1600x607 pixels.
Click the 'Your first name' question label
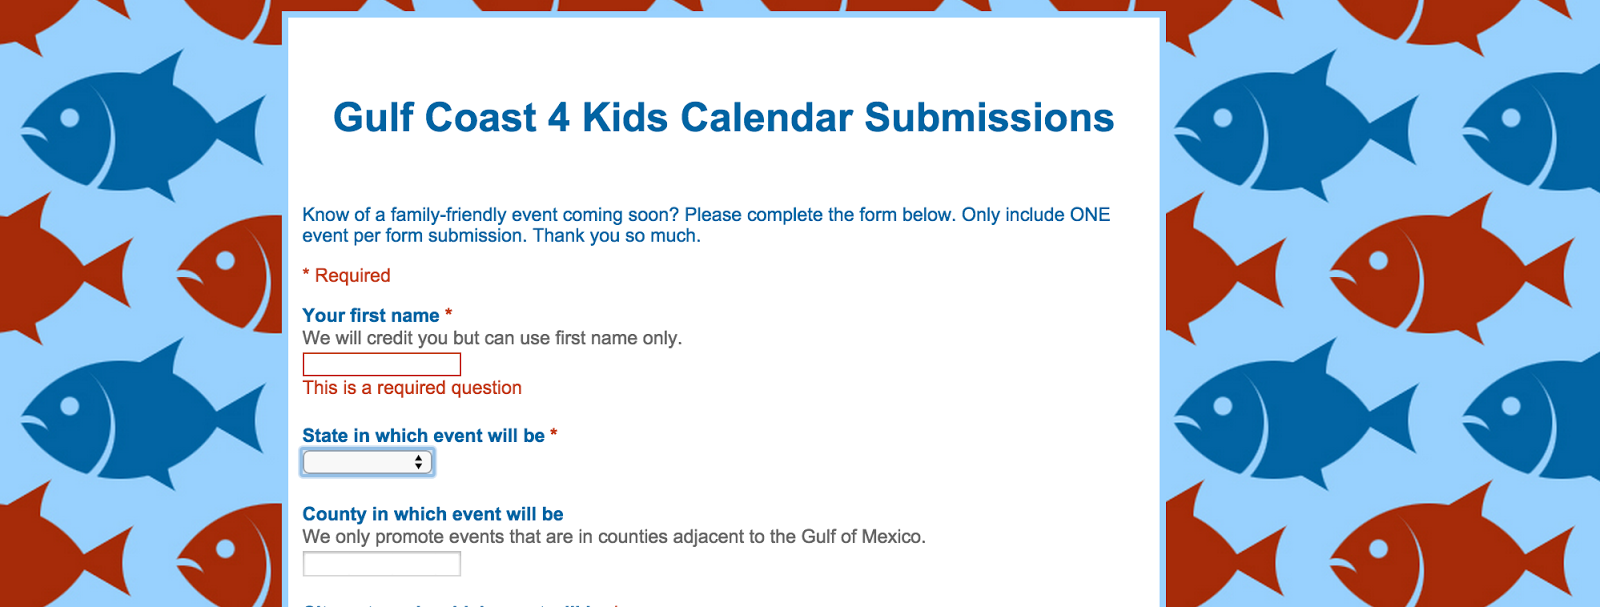(x=371, y=315)
